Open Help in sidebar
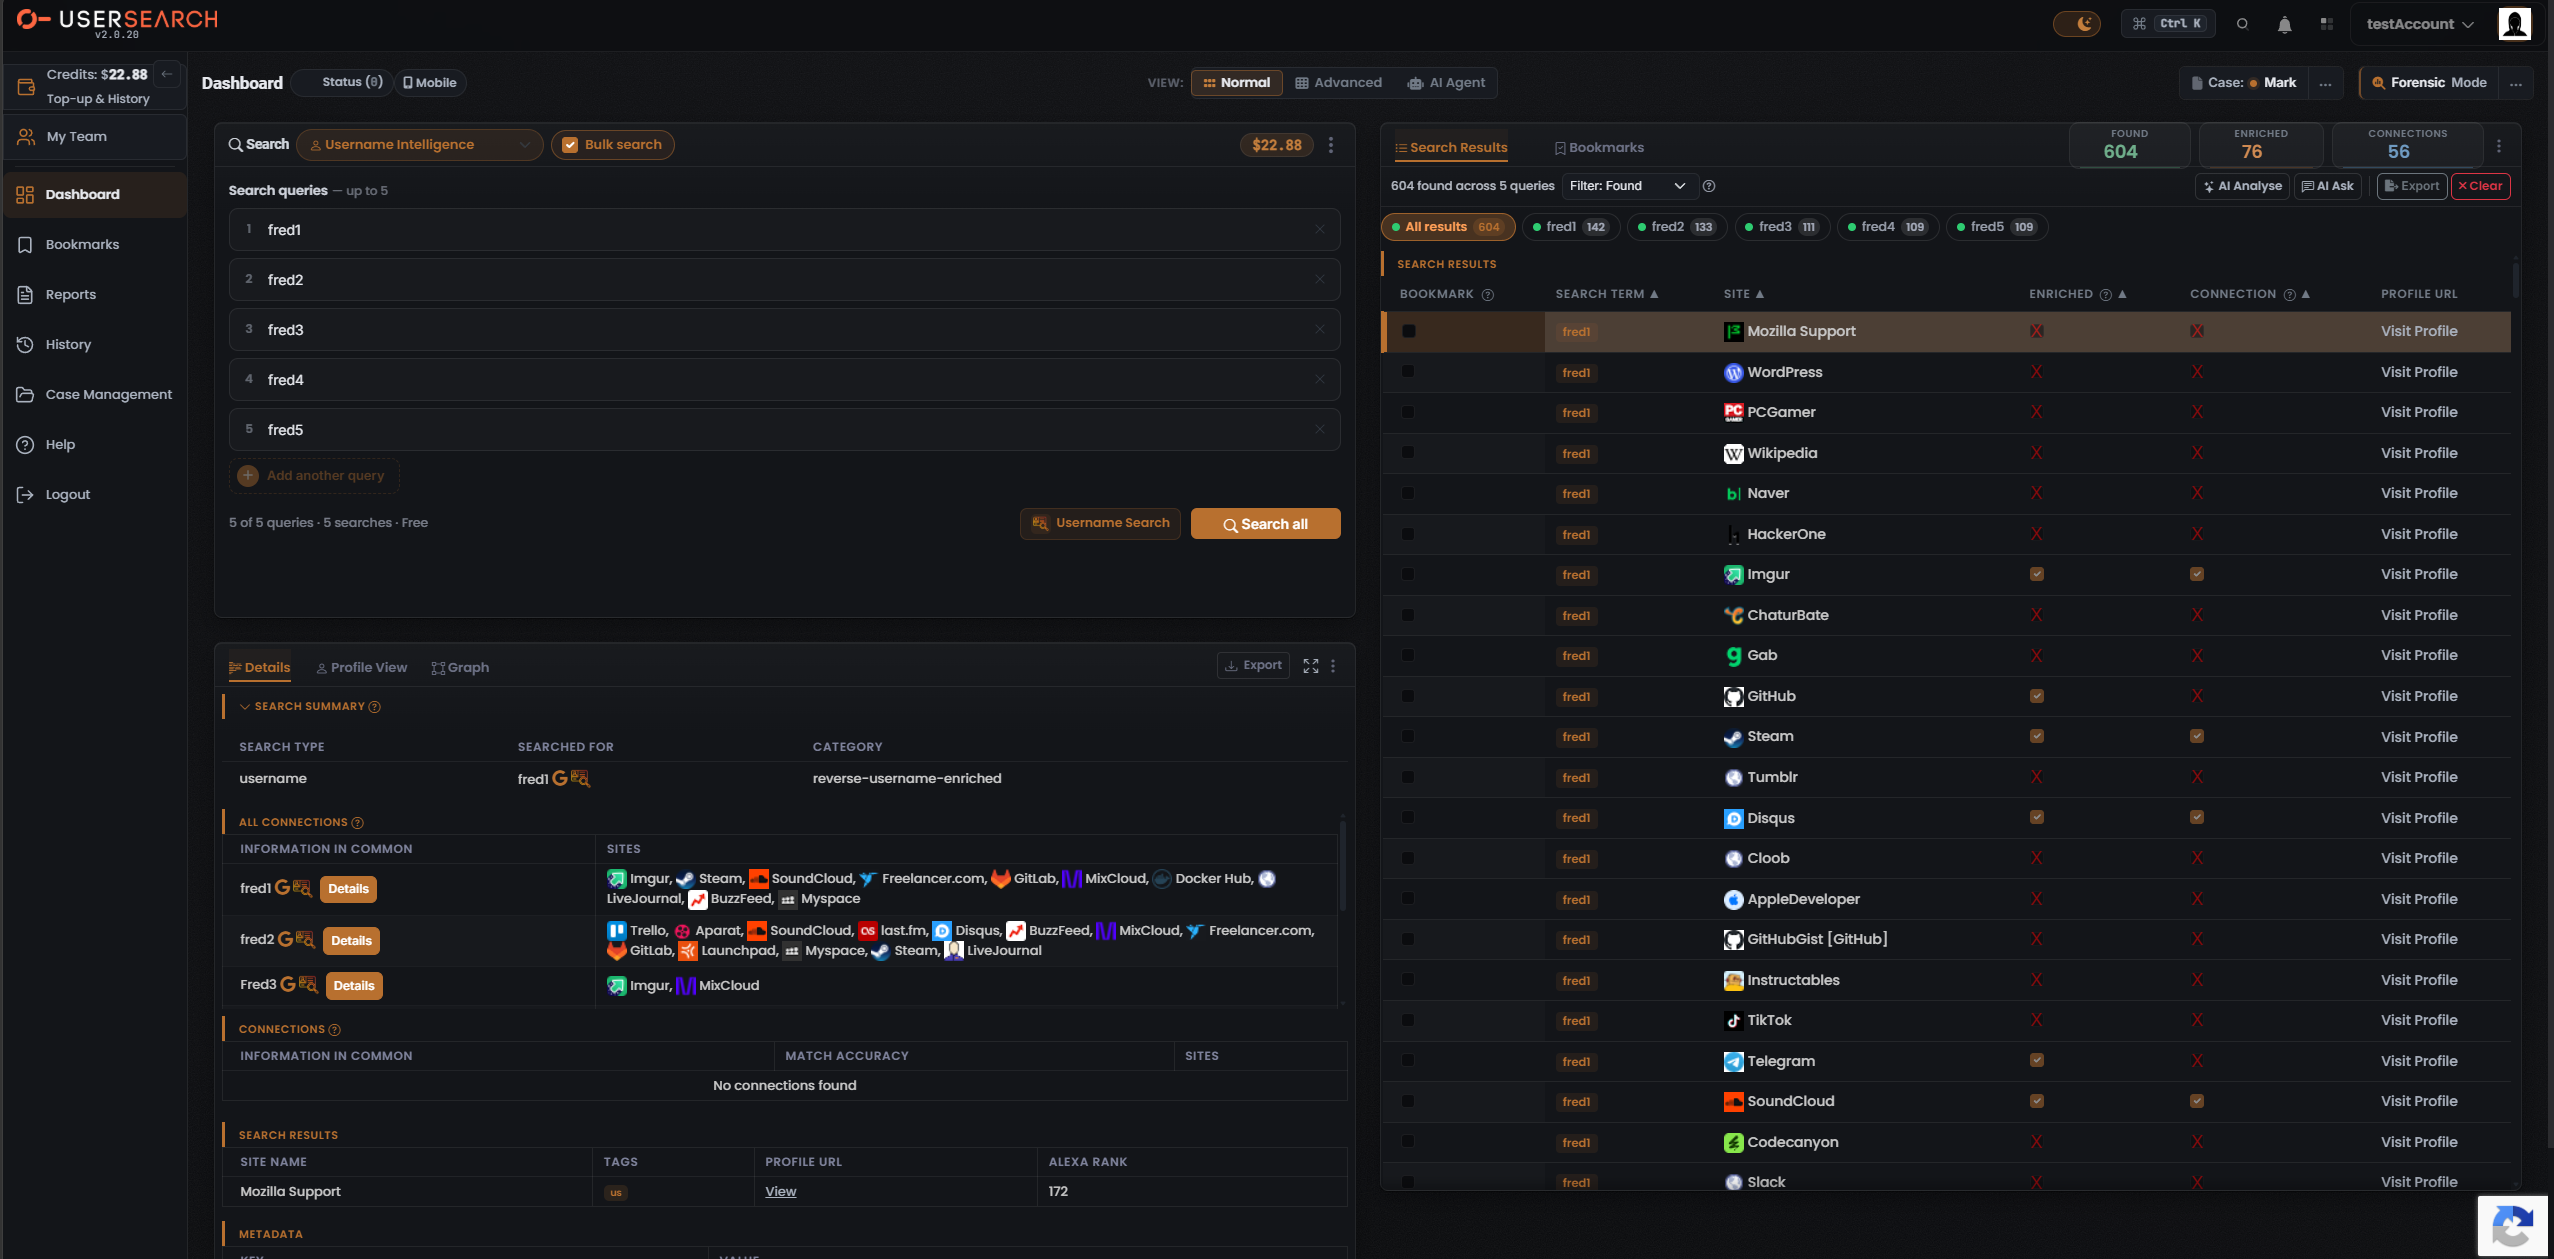The height and width of the screenshot is (1259, 2554). pos(94,445)
